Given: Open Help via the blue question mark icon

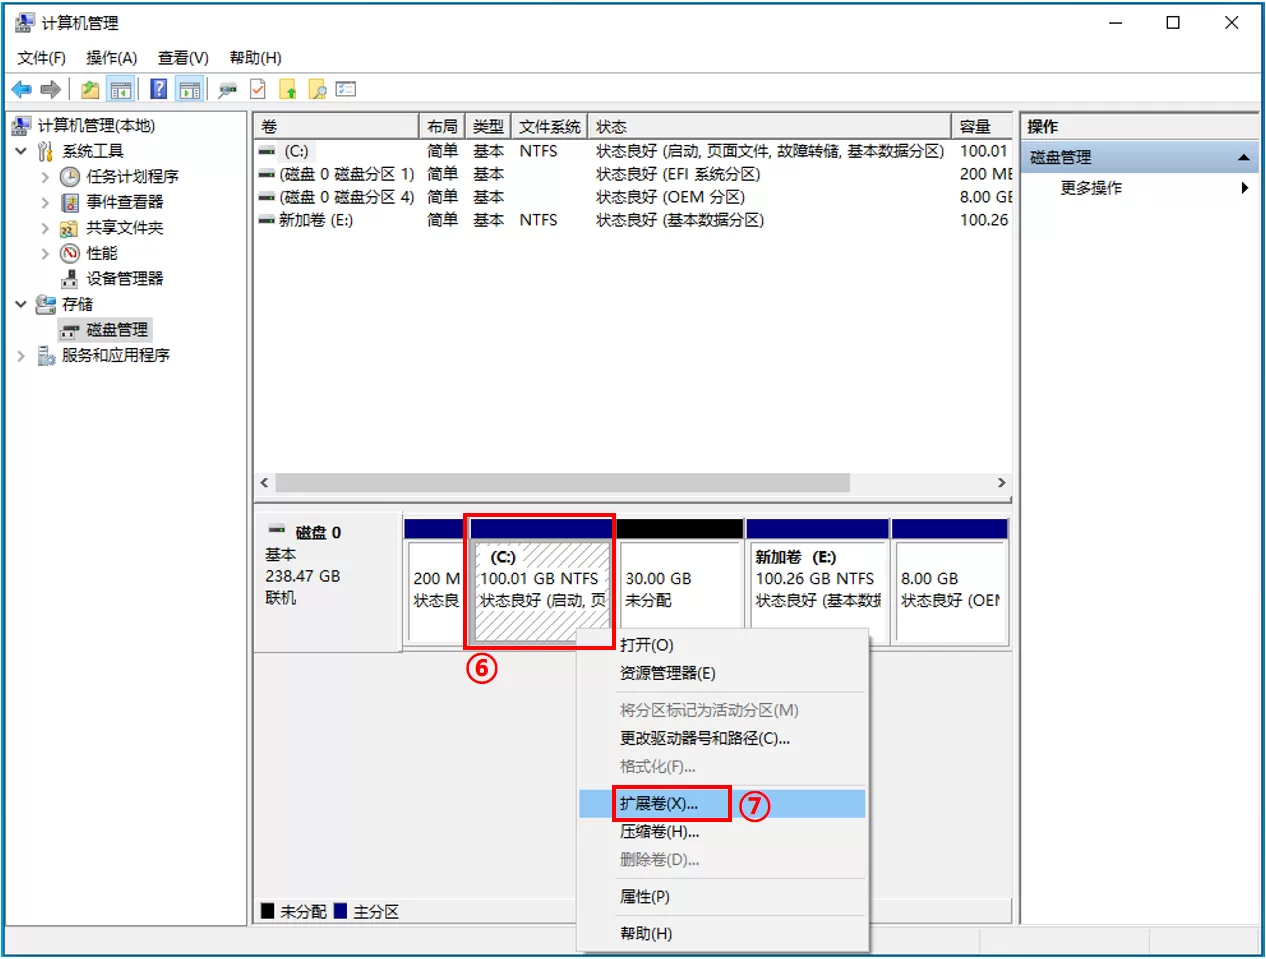Looking at the screenshot, I should click(x=157, y=89).
